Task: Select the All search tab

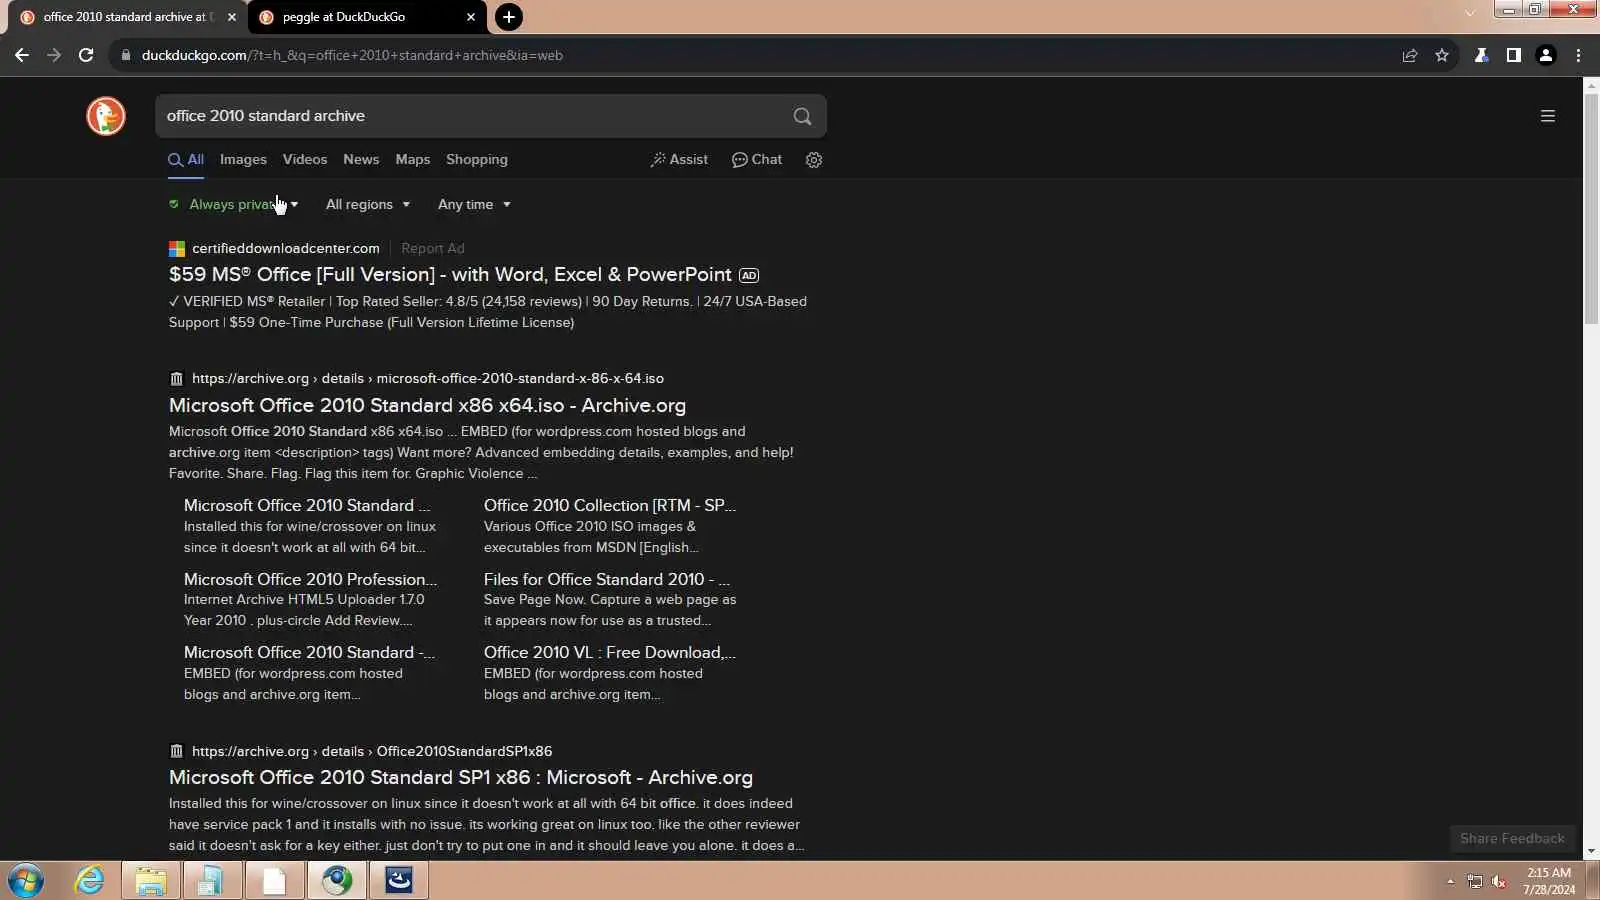Action: pos(186,160)
